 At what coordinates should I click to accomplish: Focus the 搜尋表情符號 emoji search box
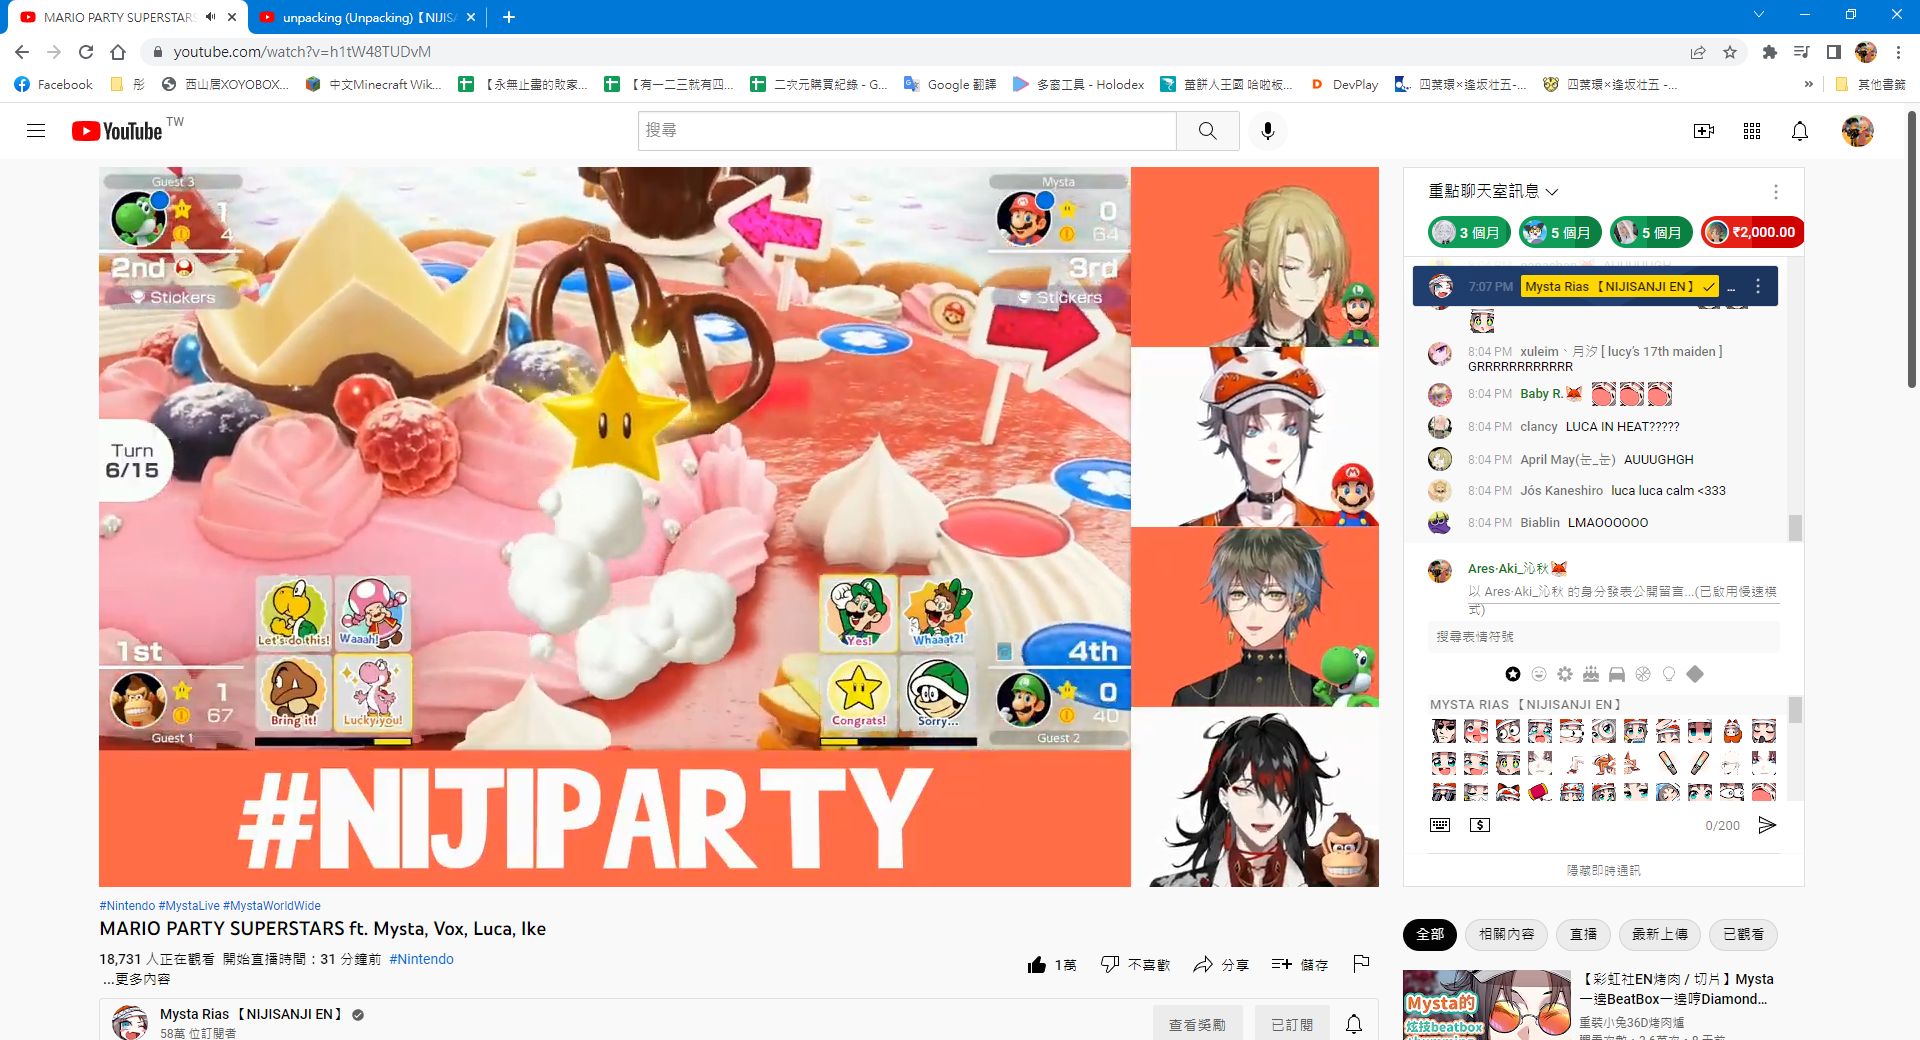point(1604,637)
